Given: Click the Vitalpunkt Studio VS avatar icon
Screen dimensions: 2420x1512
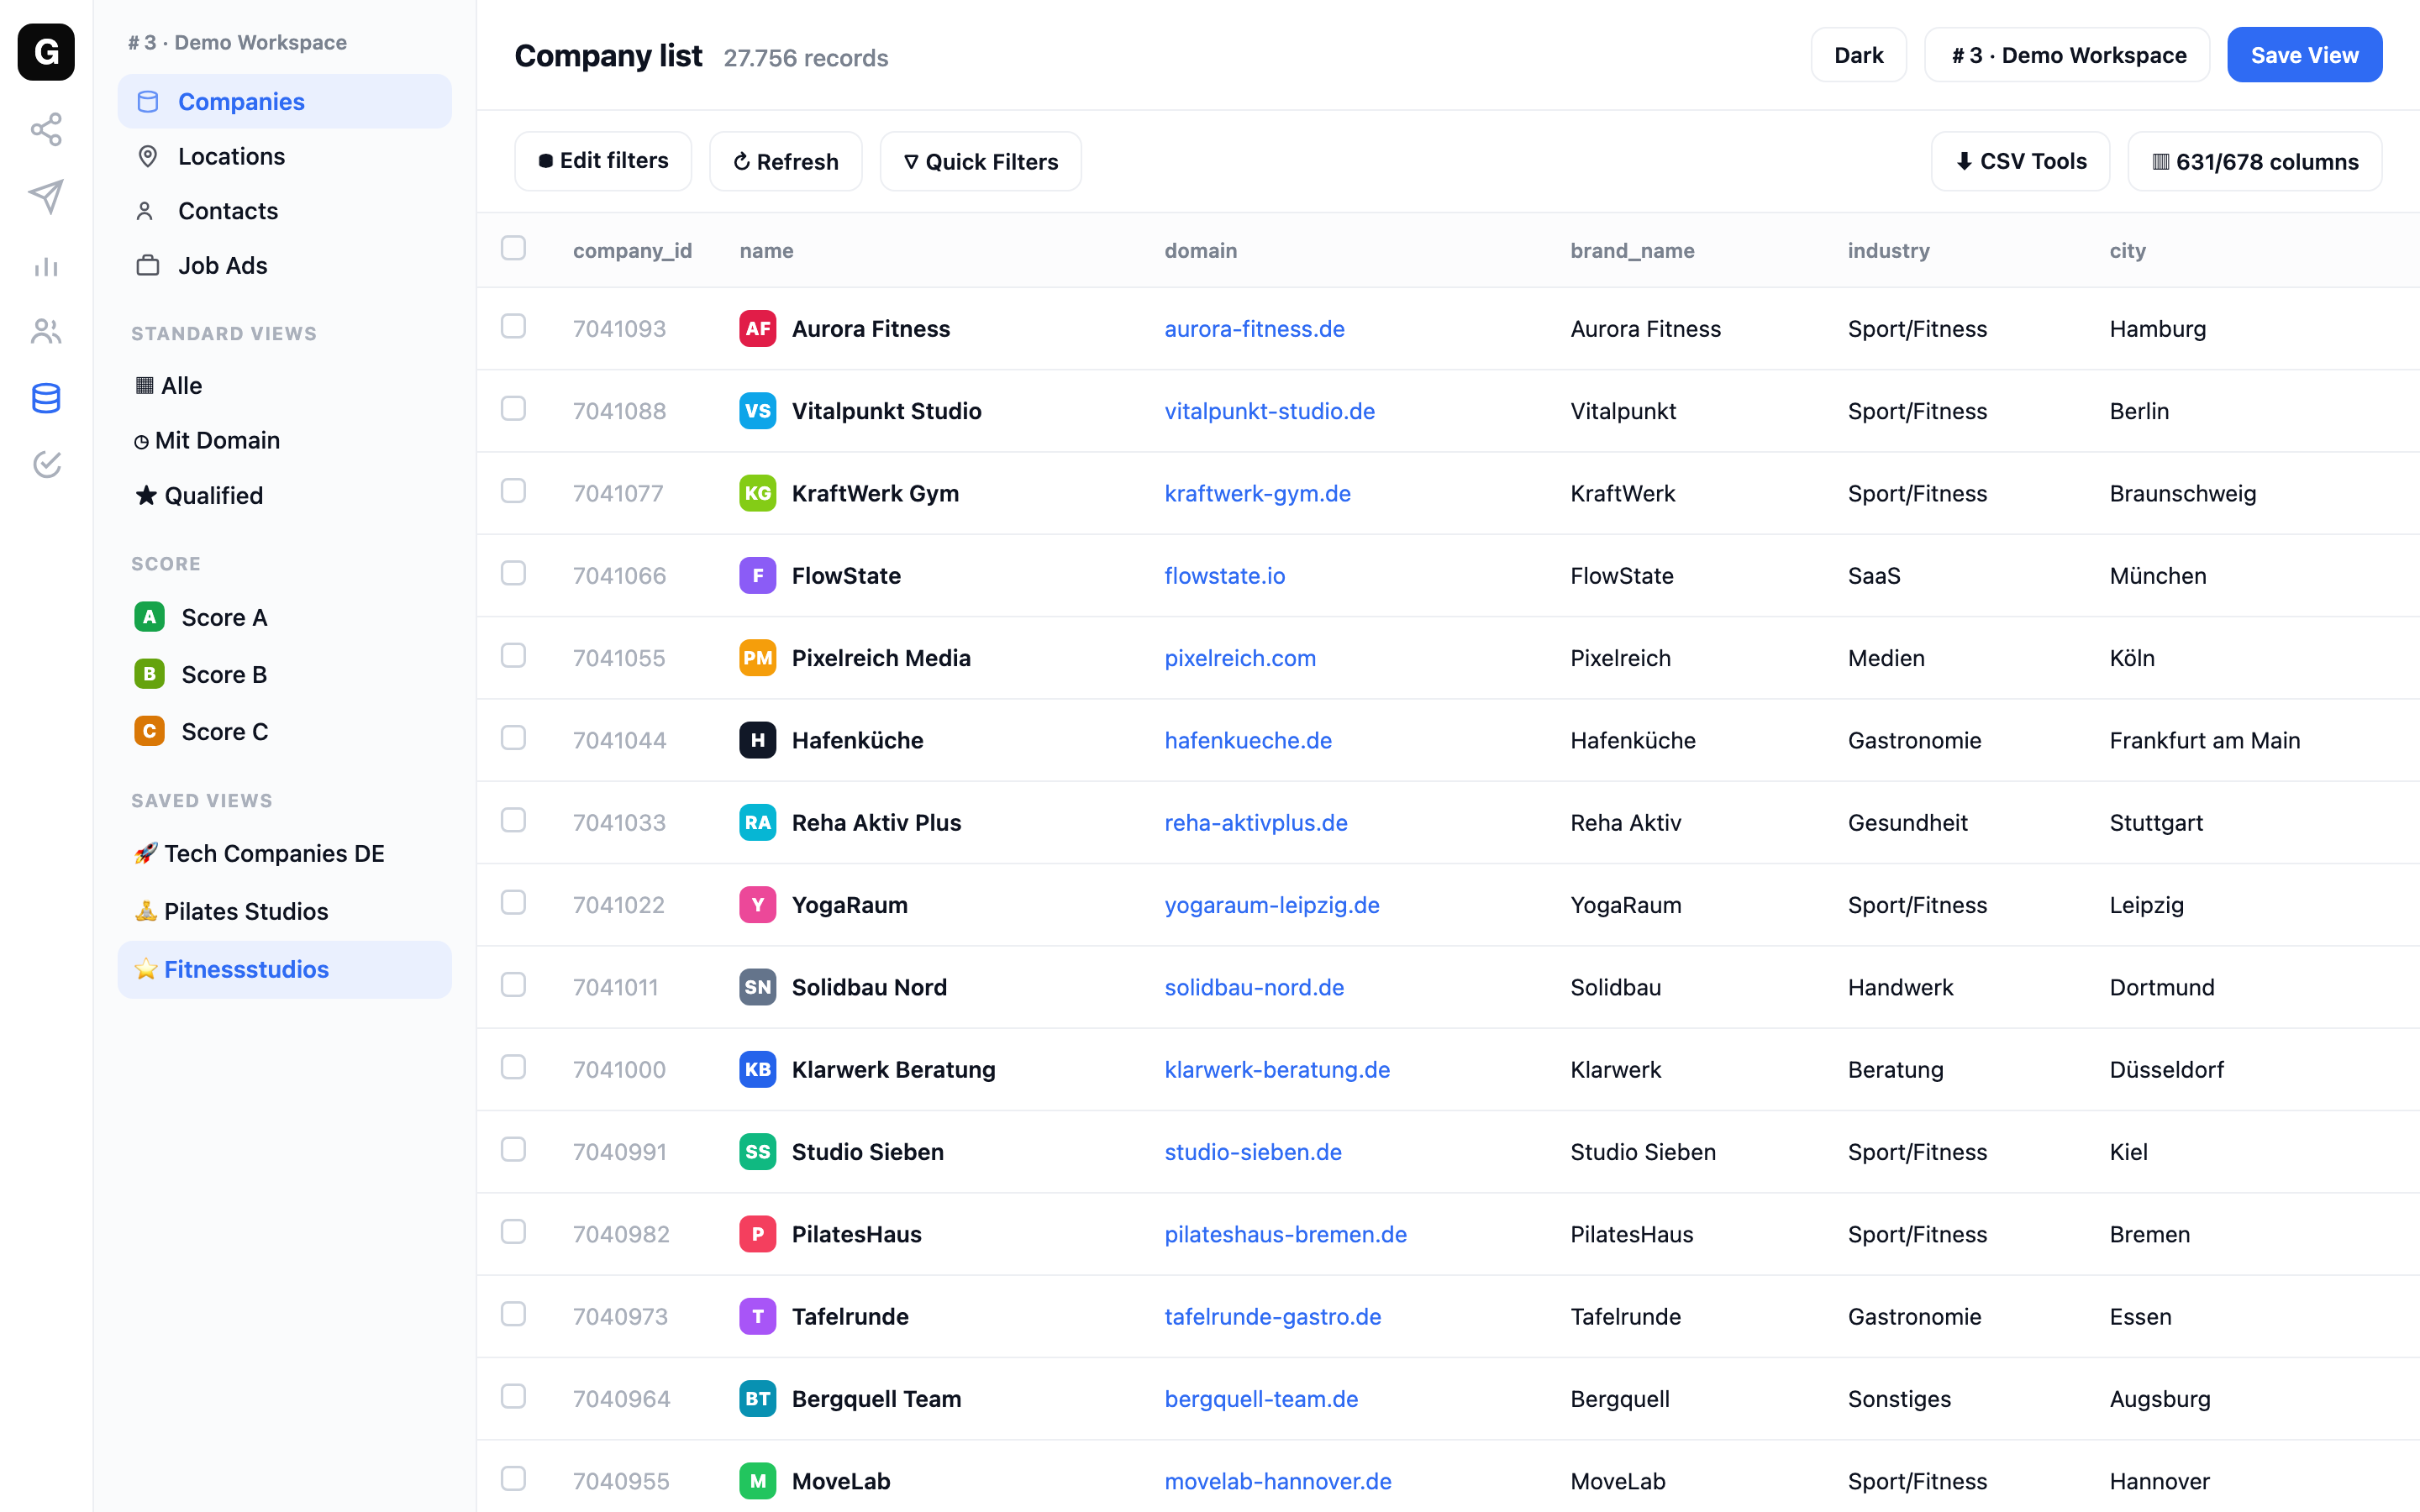Looking at the screenshot, I should [x=757, y=411].
